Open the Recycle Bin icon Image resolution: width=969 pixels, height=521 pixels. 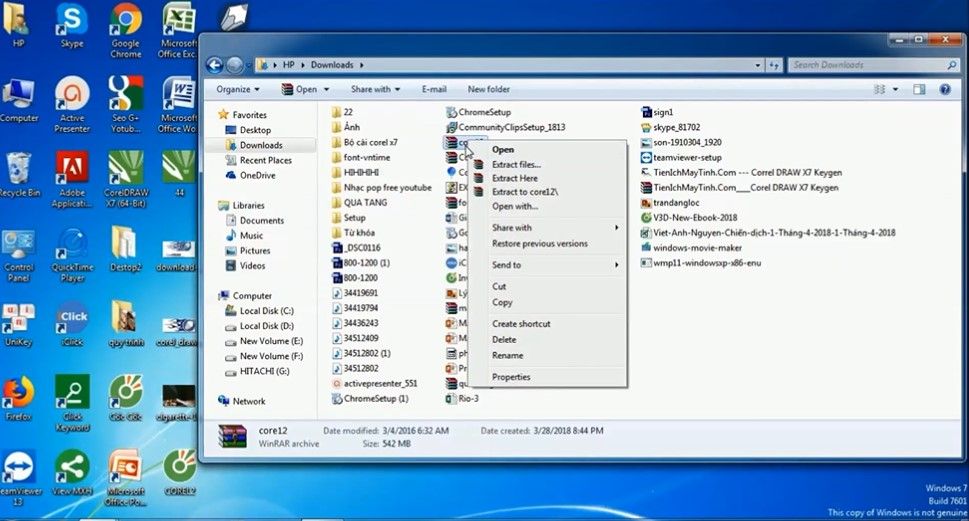[19, 174]
